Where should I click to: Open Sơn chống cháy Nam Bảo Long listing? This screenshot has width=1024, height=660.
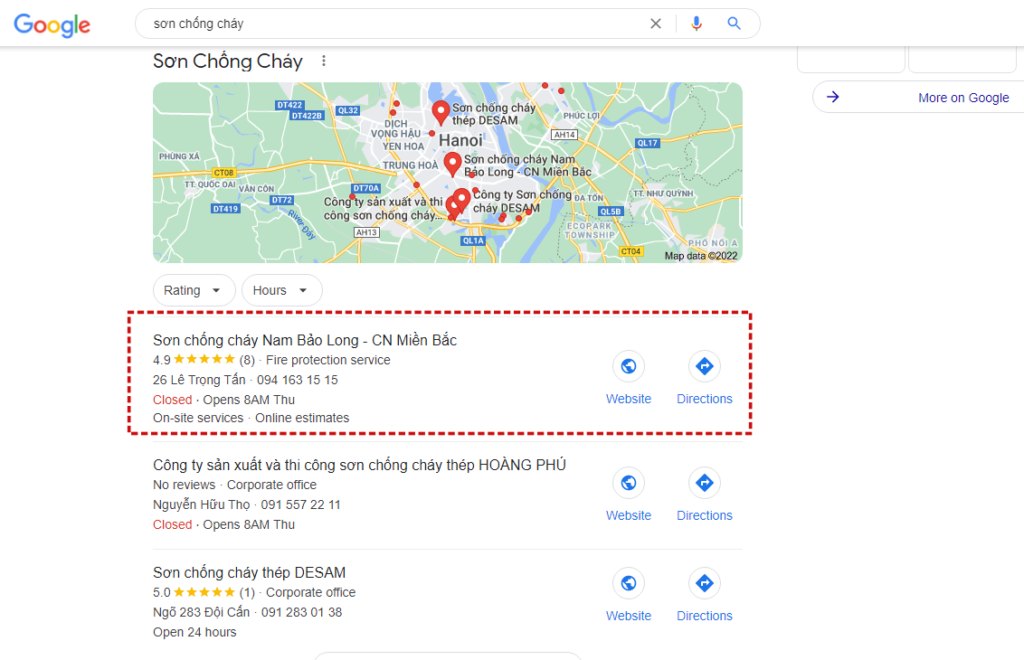304,340
